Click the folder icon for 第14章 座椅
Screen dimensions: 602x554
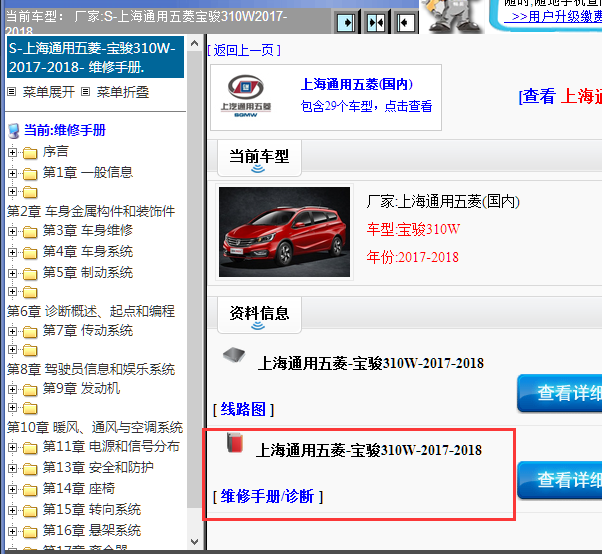(30, 490)
